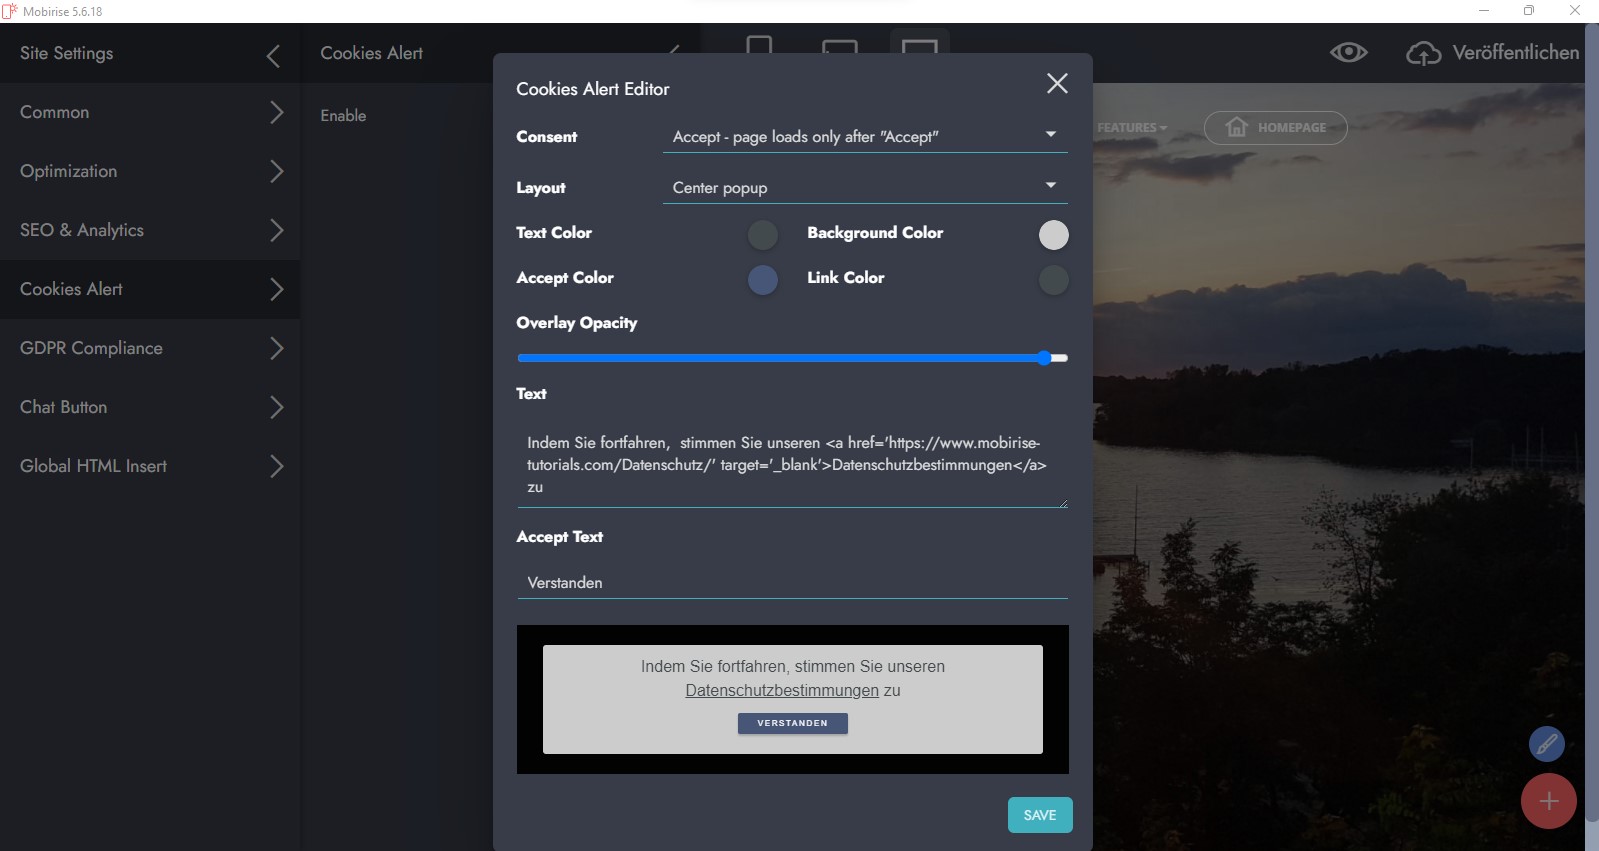Select the desktop view device icon
This screenshot has height=851, width=1599.
coord(919,46)
